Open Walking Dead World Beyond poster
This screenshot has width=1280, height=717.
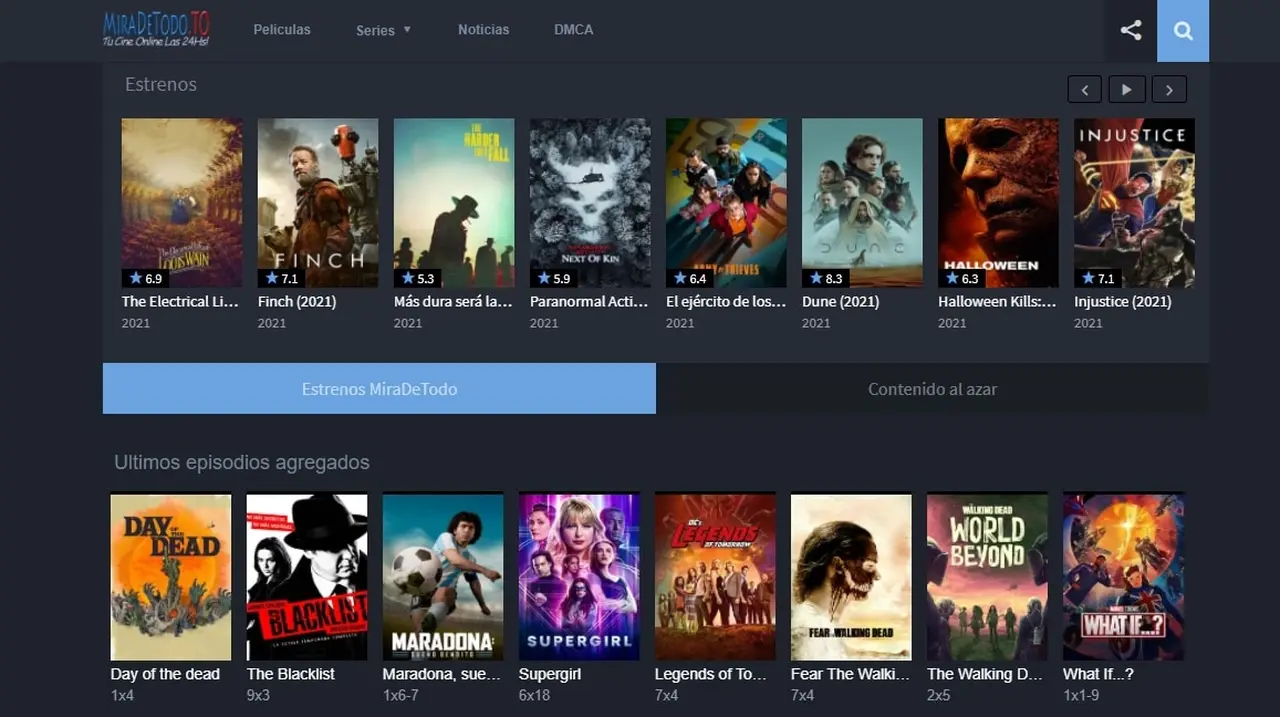coord(987,576)
